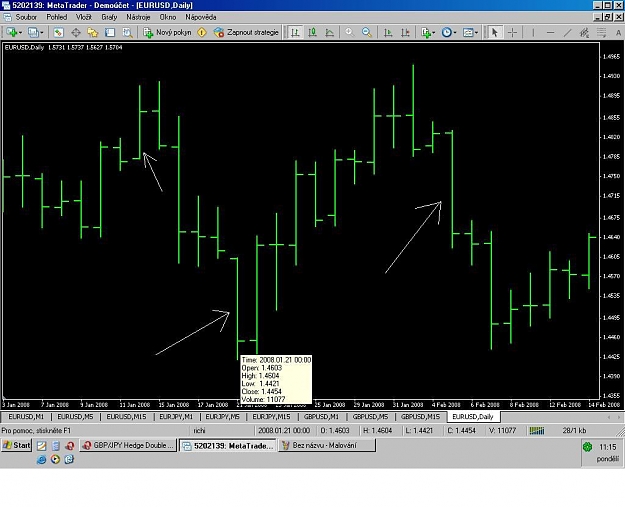Open the Nápověda menu
This screenshot has height=507, width=625.
tap(201, 17)
